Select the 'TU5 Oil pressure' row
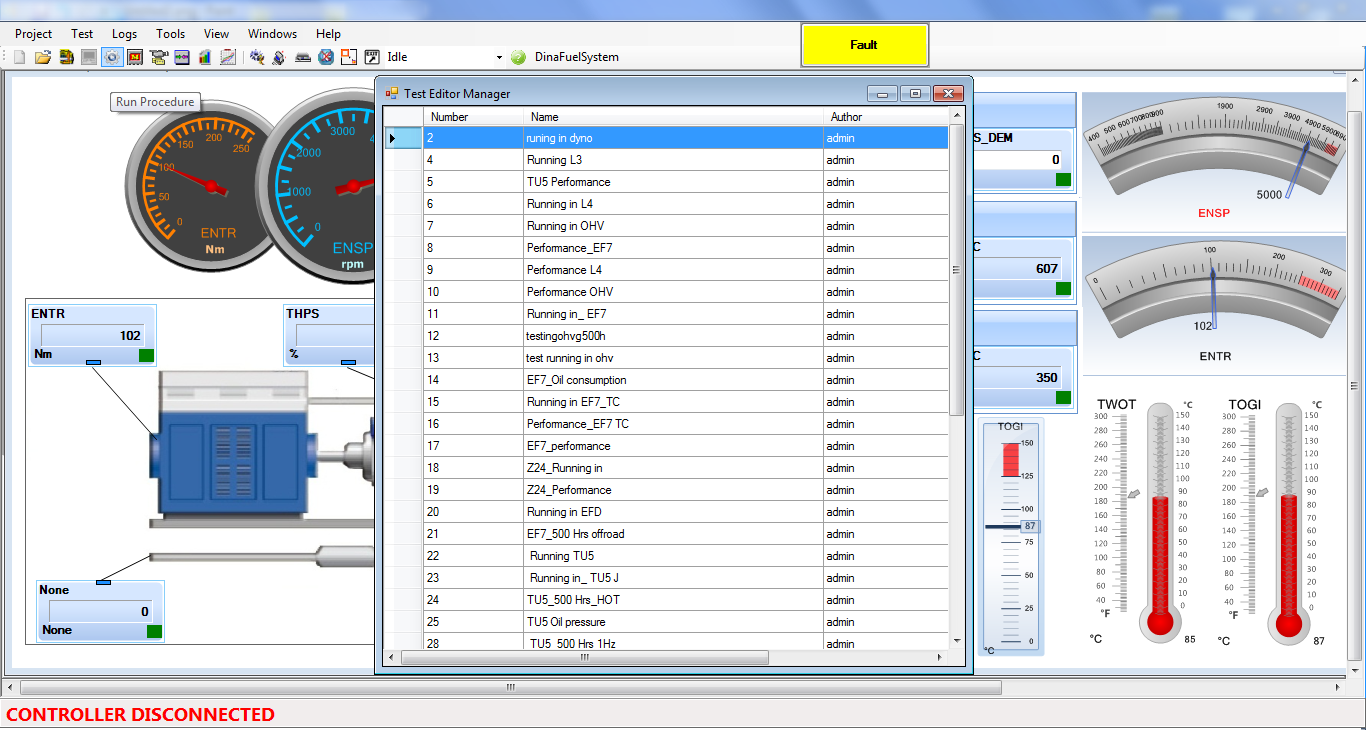Image resolution: width=1366 pixels, height=730 pixels. (x=666, y=622)
